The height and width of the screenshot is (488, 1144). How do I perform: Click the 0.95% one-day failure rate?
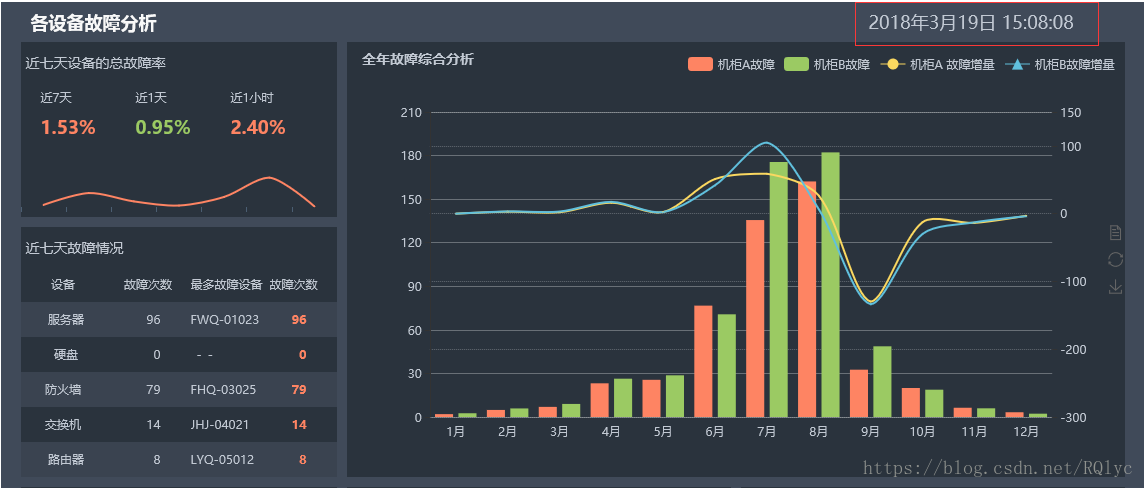(x=163, y=128)
